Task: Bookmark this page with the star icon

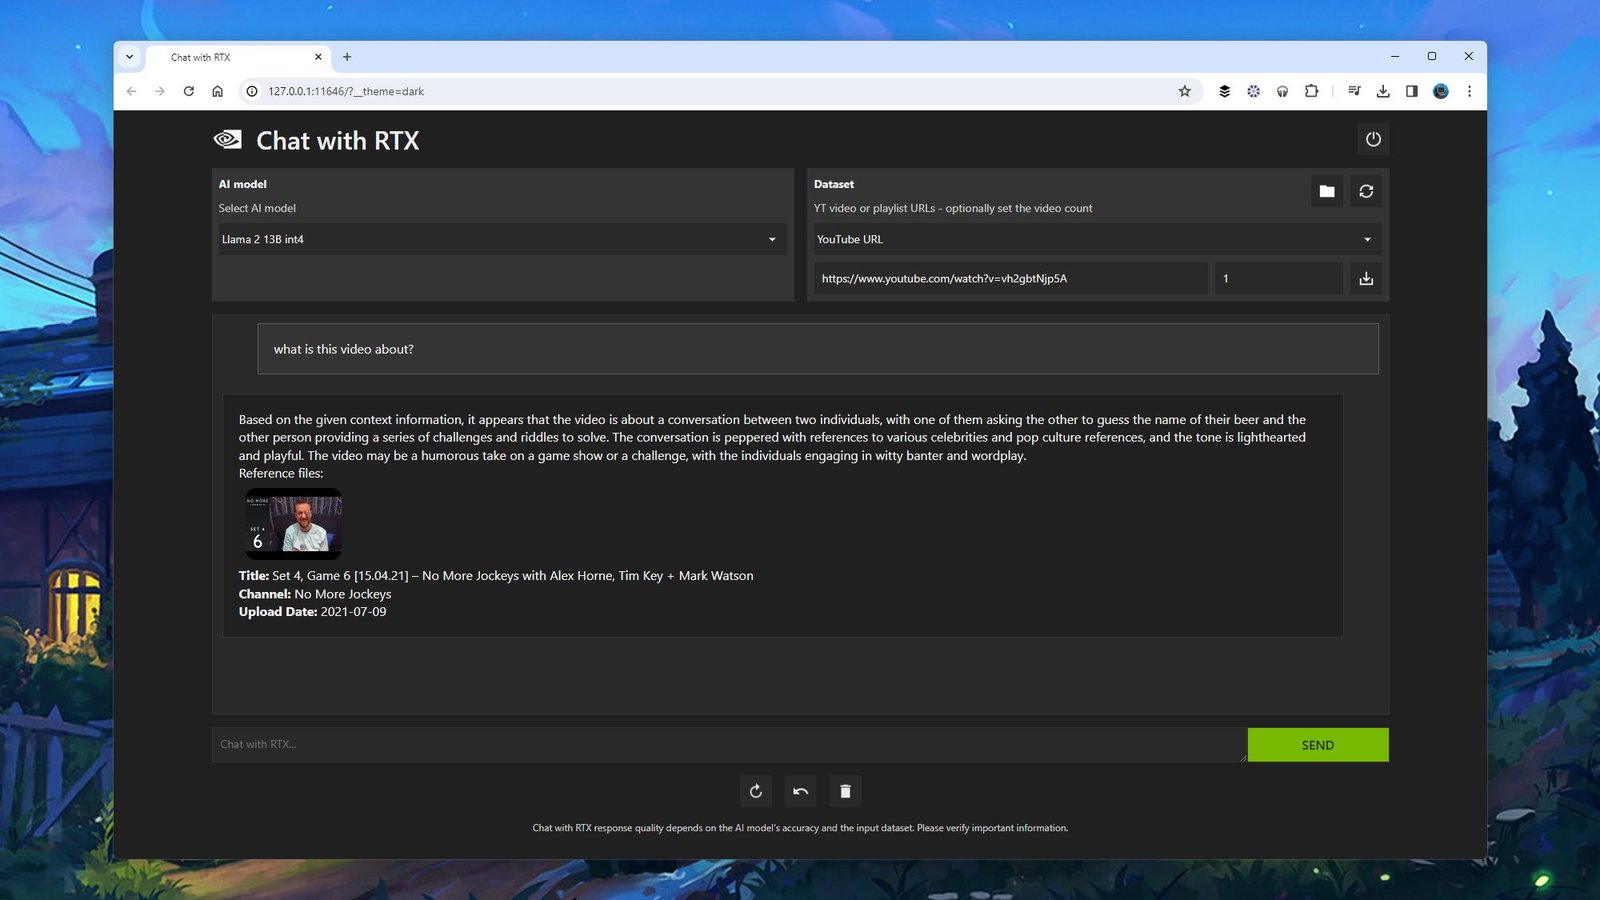Action: point(1185,91)
